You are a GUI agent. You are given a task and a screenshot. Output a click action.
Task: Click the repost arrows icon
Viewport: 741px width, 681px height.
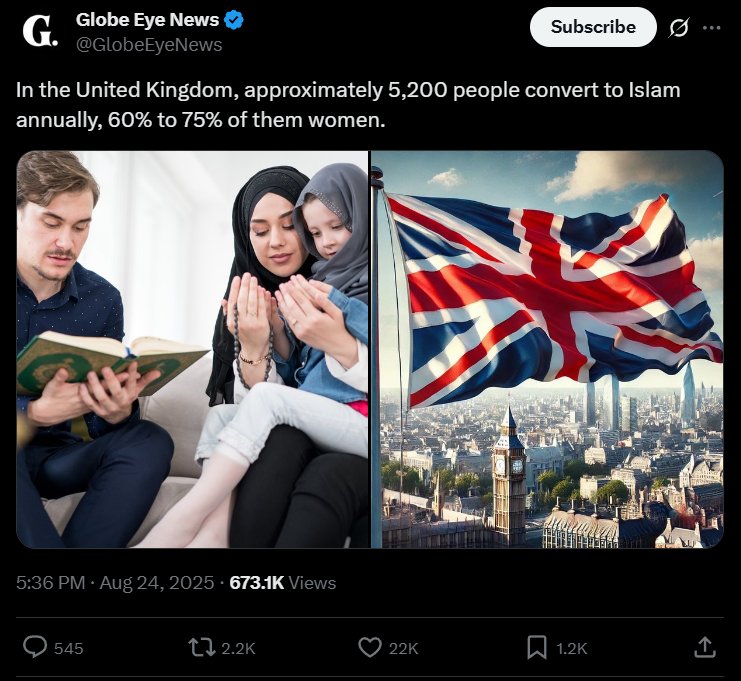point(202,647)
